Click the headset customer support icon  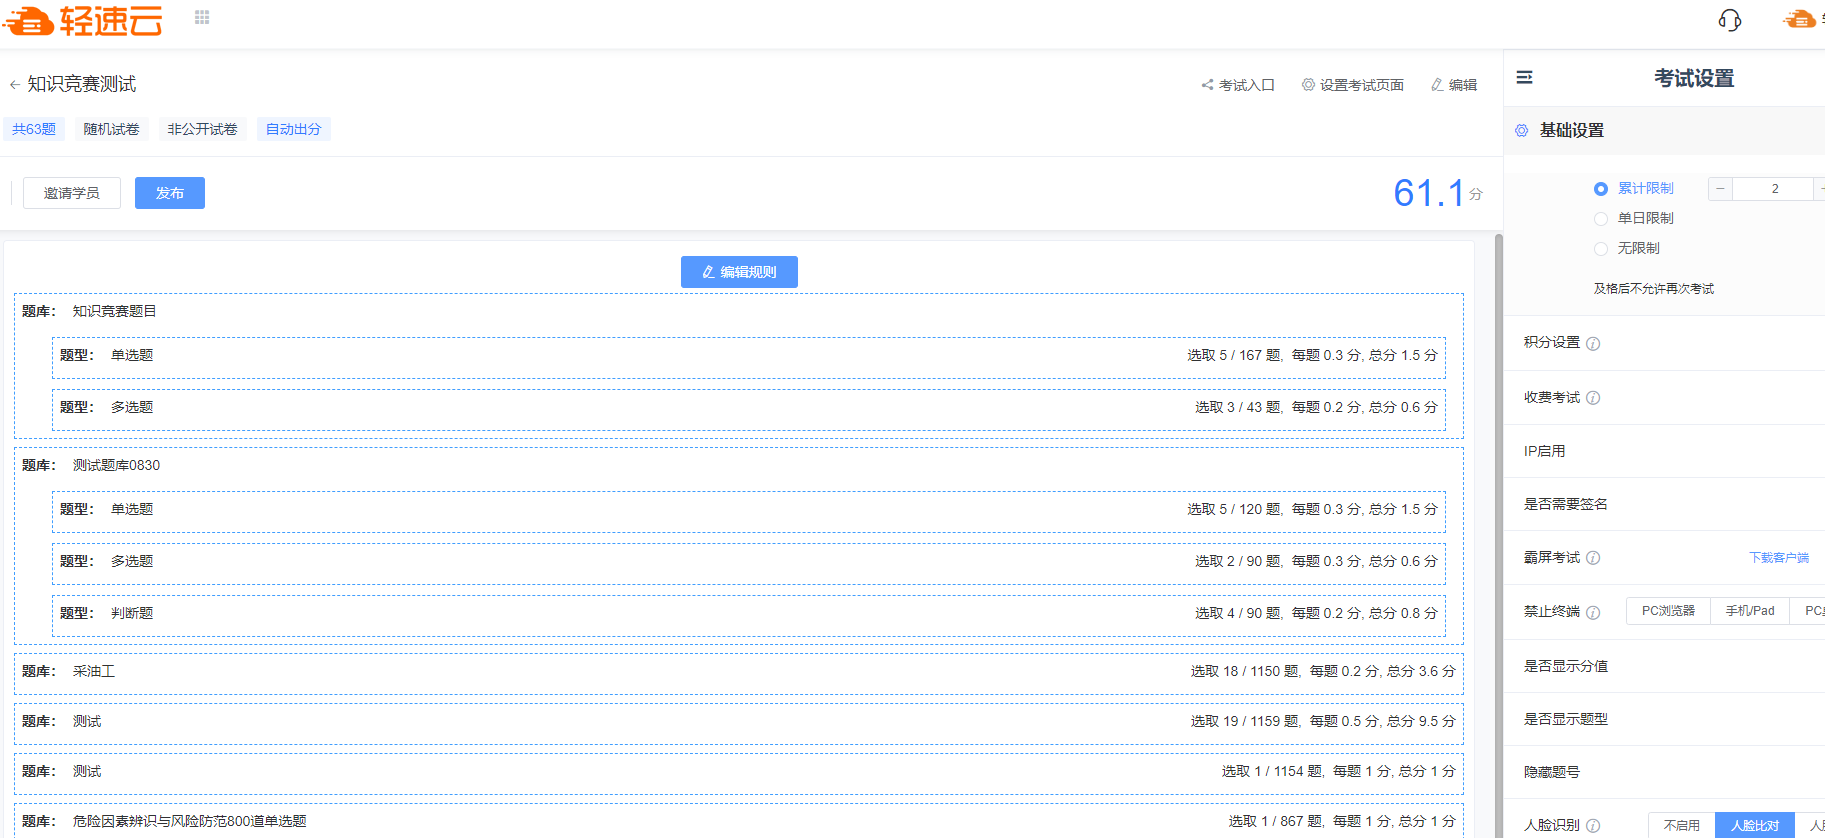tap(1729, 20)
